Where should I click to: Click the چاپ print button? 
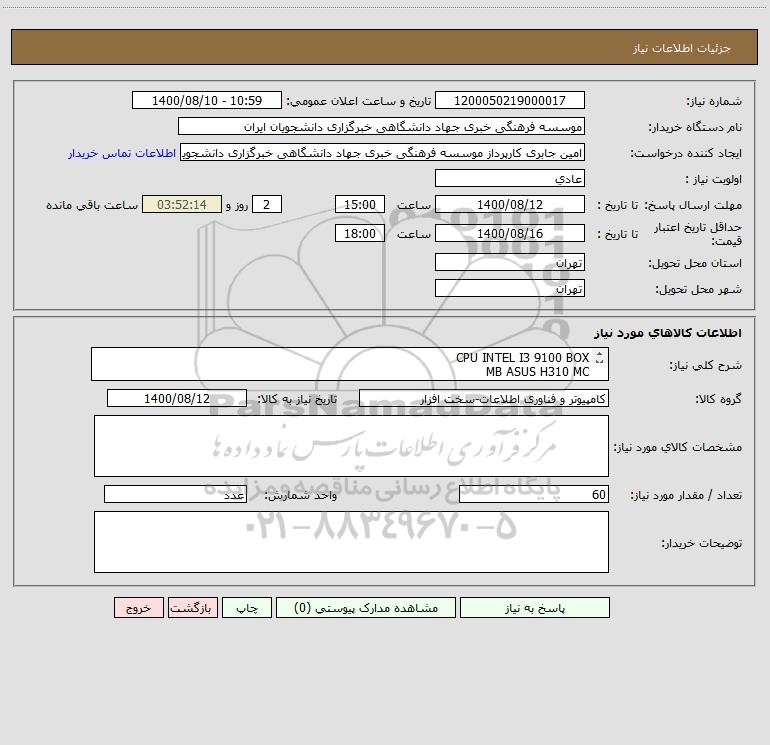(x=247, y=608)
